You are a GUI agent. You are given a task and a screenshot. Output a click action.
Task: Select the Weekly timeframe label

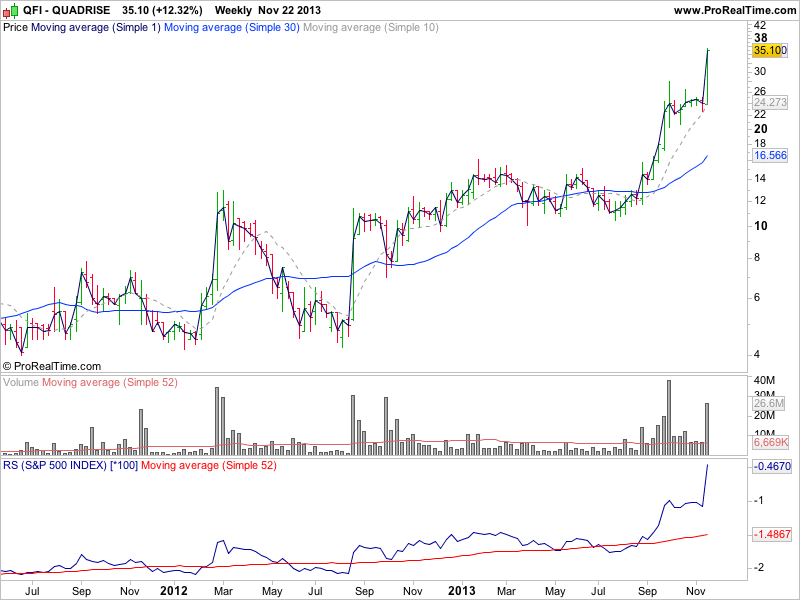tap(233, 10)
